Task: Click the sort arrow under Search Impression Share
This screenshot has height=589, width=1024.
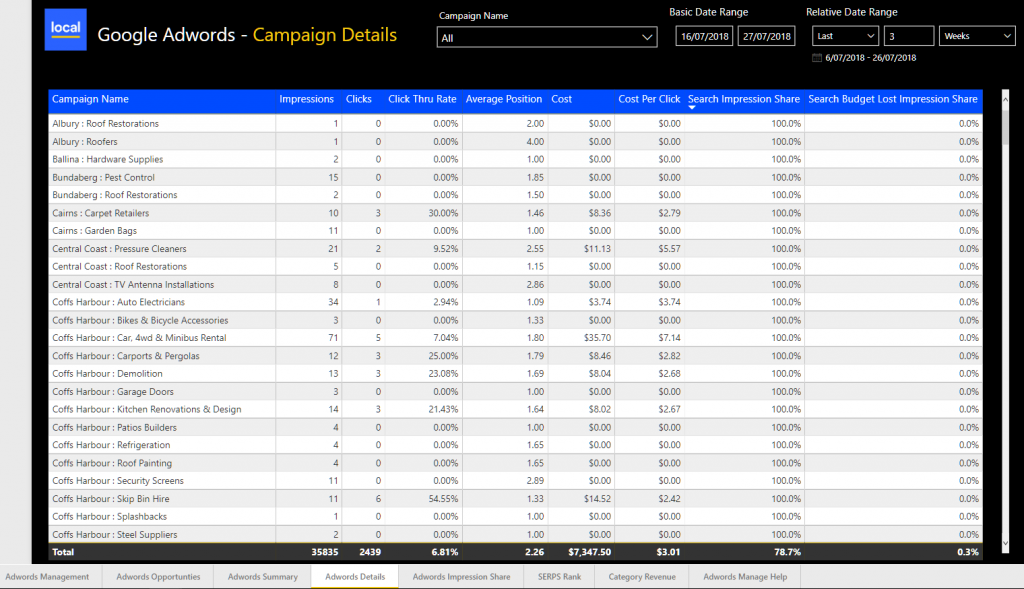Action: click(x=692, y=107)
